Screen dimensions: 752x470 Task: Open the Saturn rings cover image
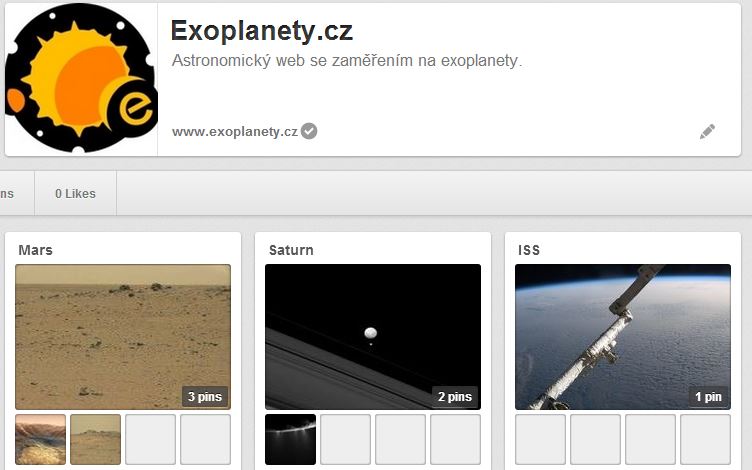pyautogui.click(x=373, y=337)
